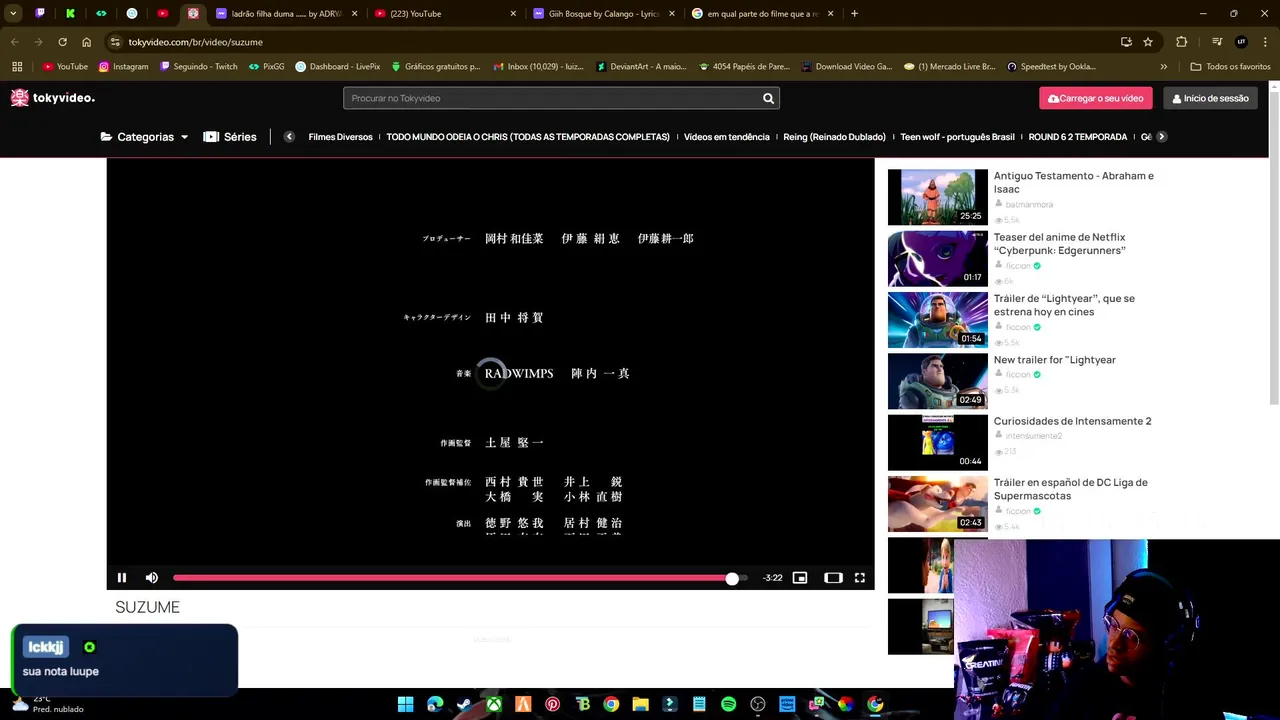Screen dimensions: 1280x720
Task: Open 'New trailer for Lightyear' link
Action: [x=1054, y=360]
